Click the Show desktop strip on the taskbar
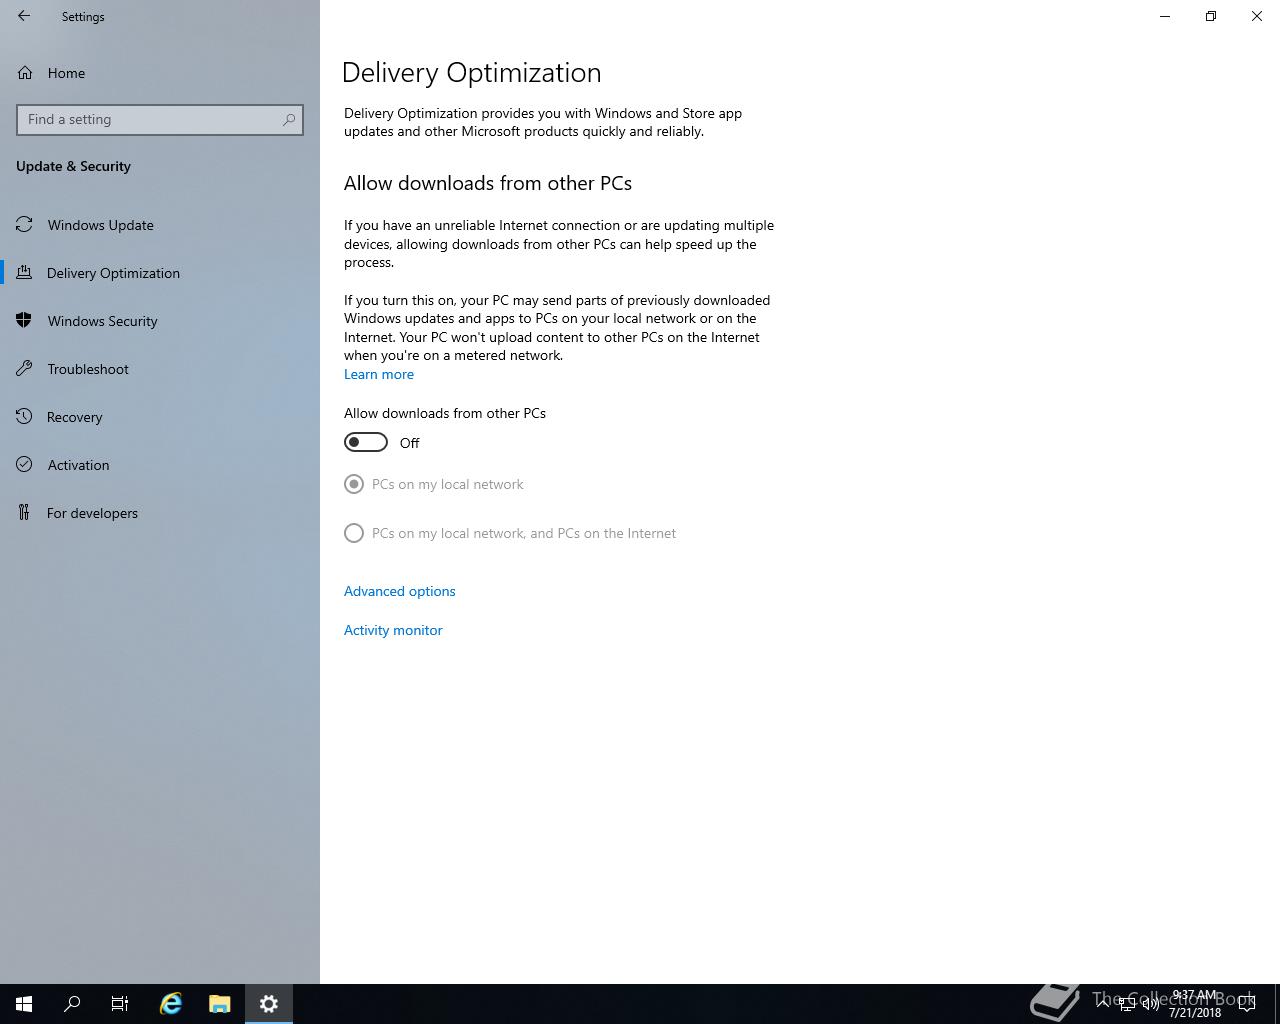This screenshot has width=1280, height=1024. click(x=1277, y=1004)
